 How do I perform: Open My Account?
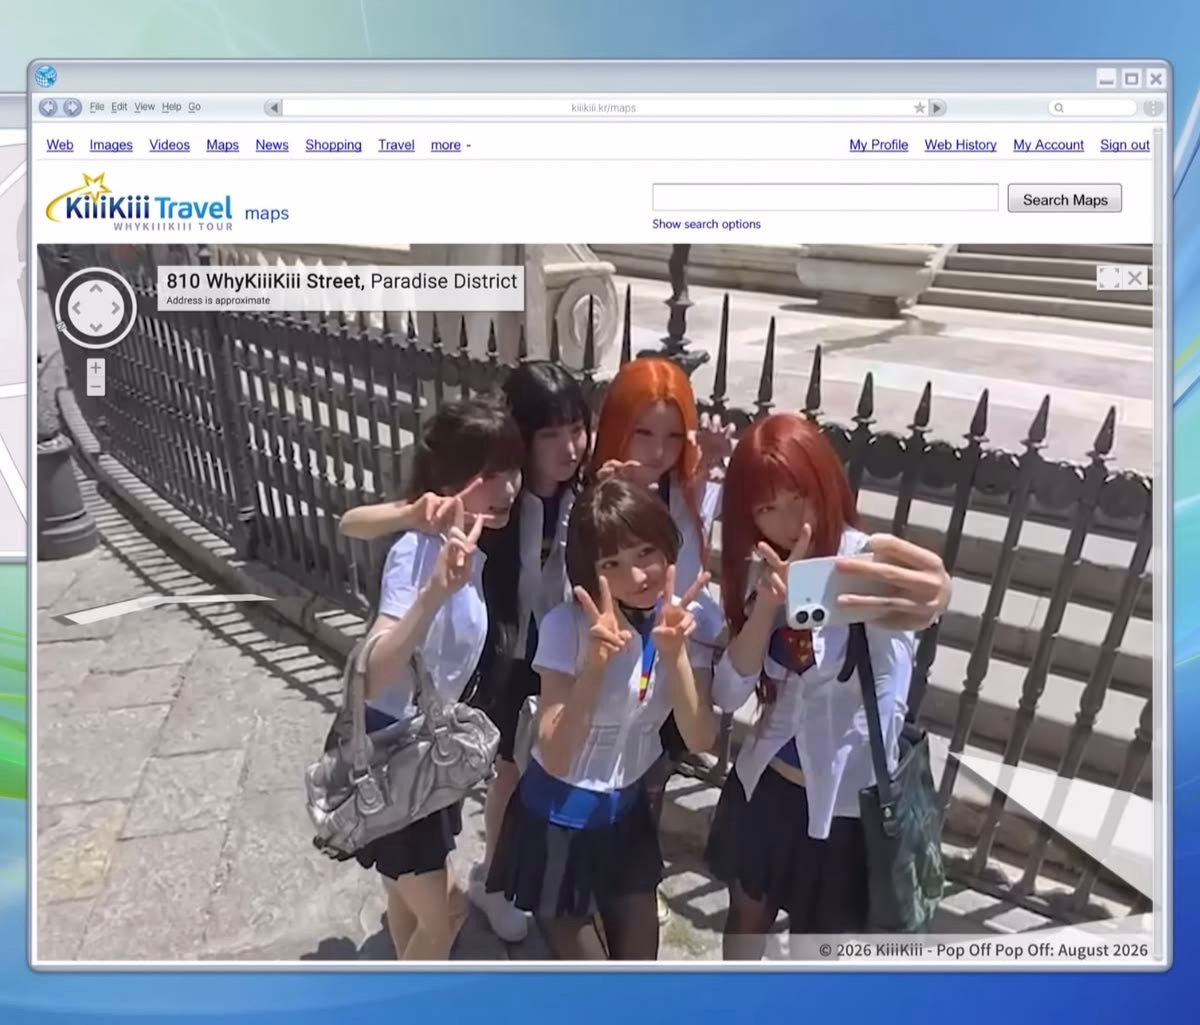coord(1048,145)
